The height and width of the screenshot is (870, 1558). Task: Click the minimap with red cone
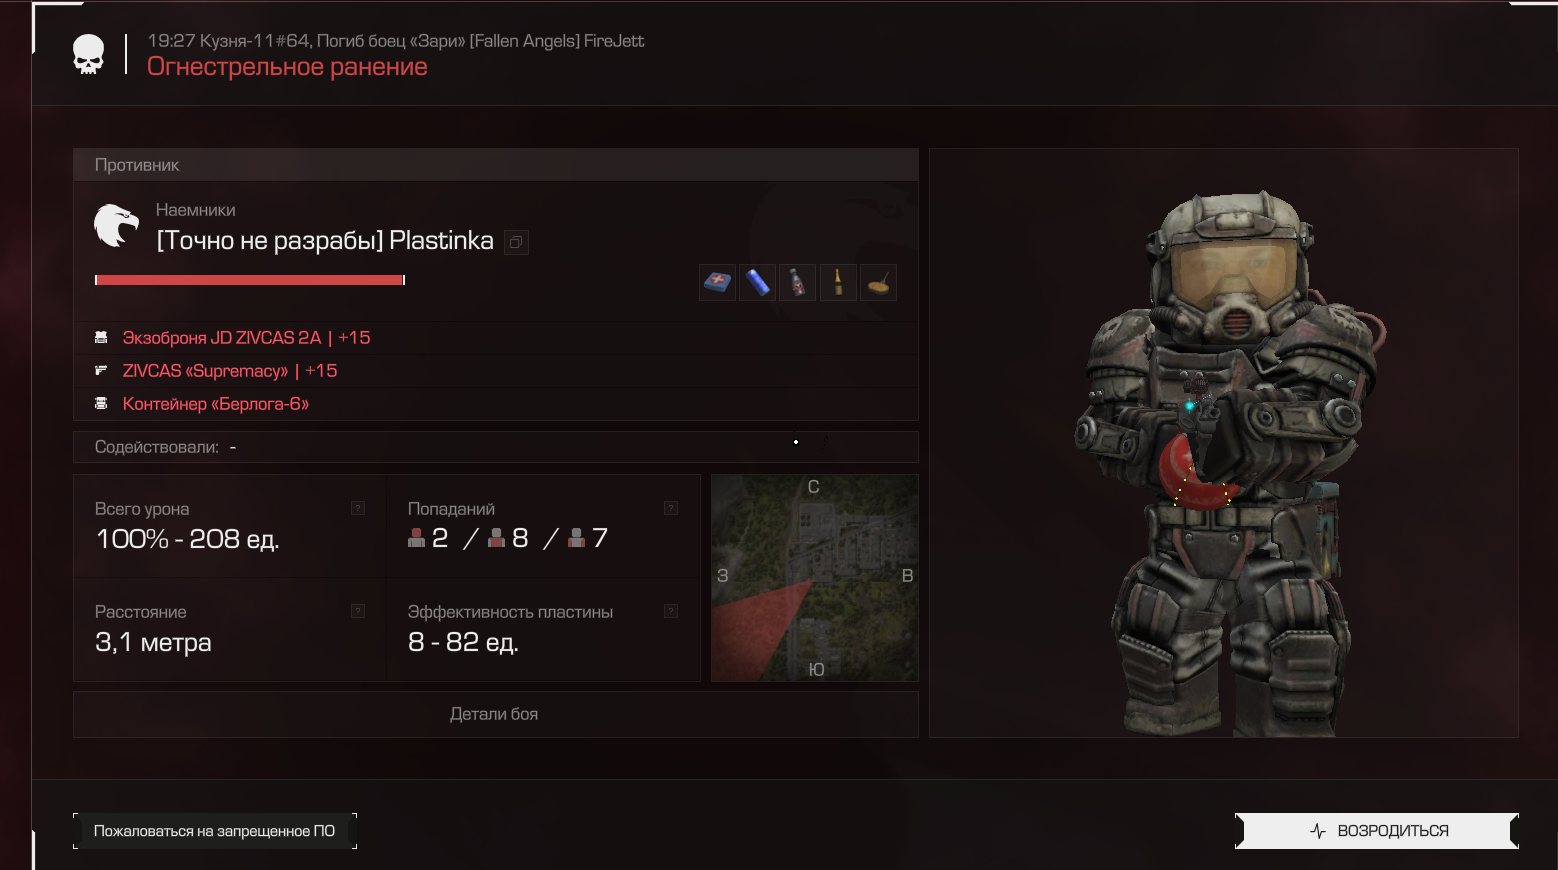click(x=815, y=578)
